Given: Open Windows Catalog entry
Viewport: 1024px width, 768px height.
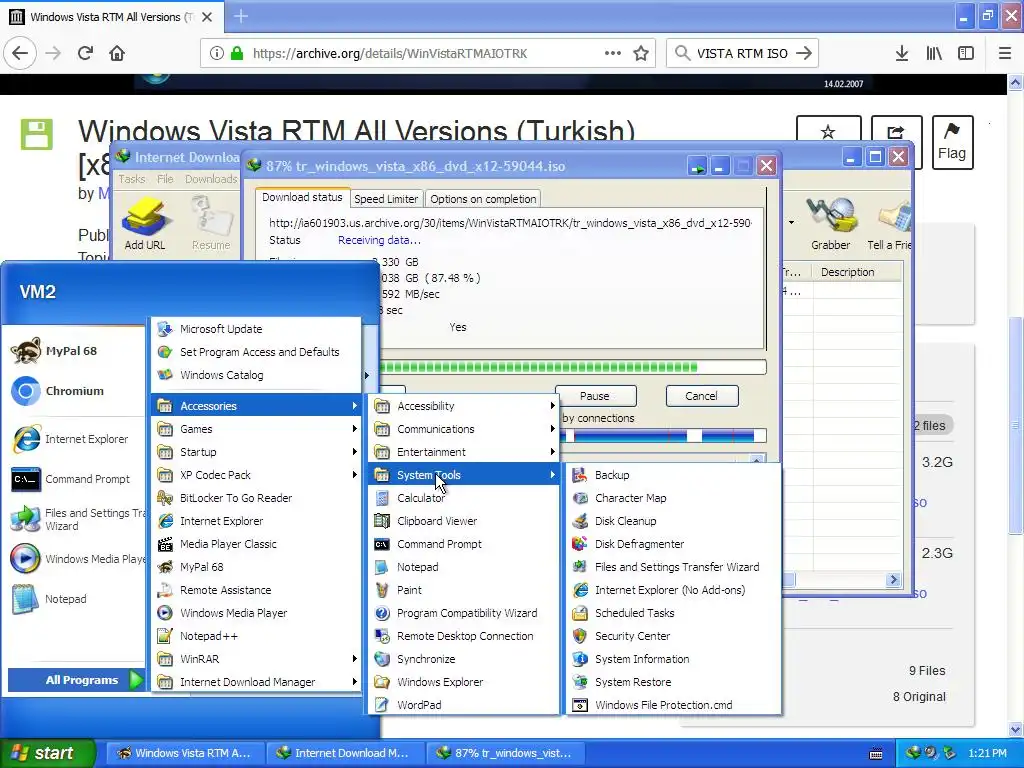Looking at the screenshot, I should point(257,375).
